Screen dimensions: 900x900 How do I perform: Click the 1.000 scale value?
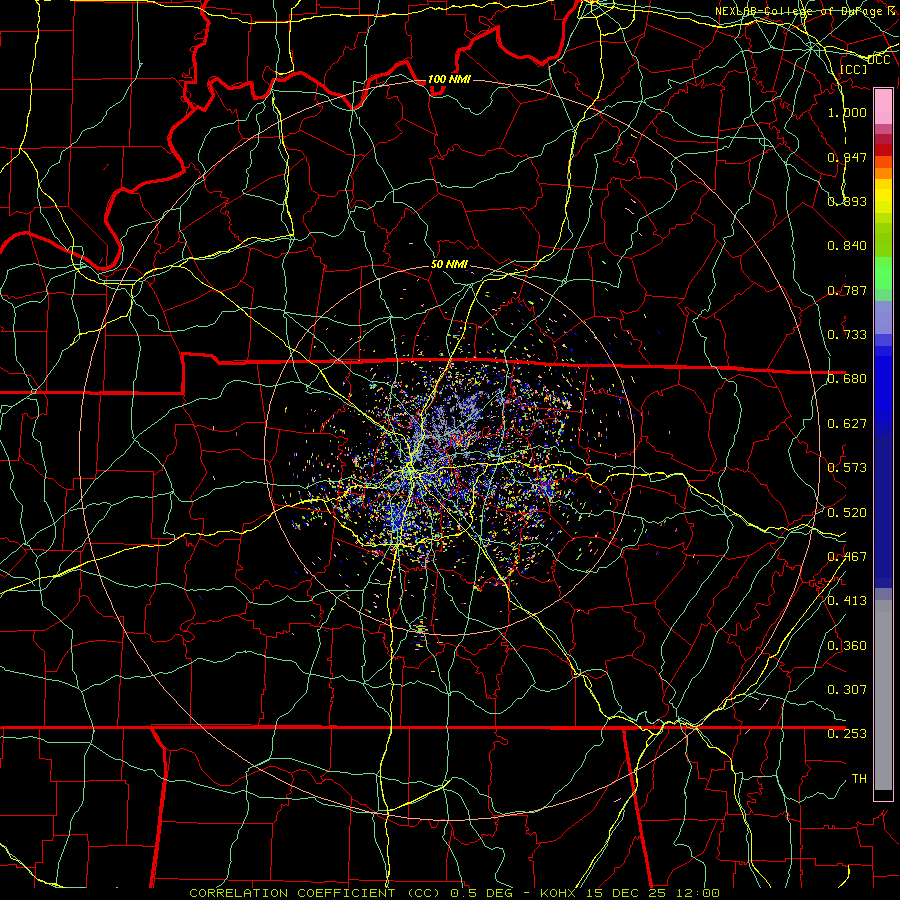pyautogui.click(x=847, y=112)
